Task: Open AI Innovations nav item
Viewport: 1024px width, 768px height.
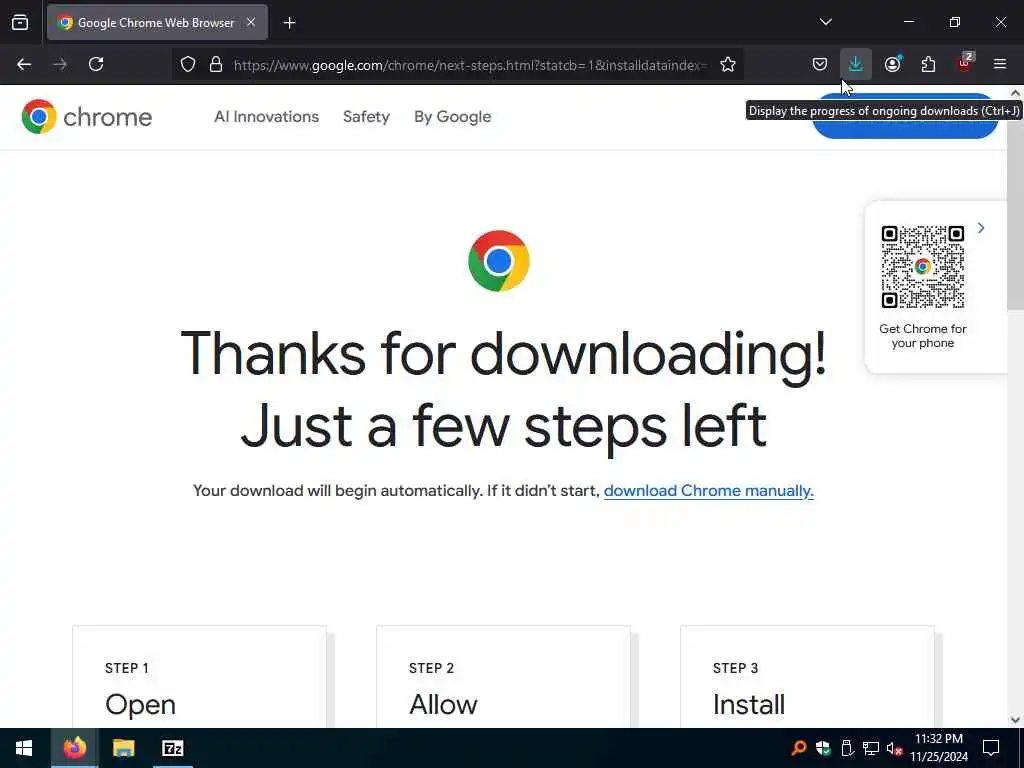Action: [266, 117]
